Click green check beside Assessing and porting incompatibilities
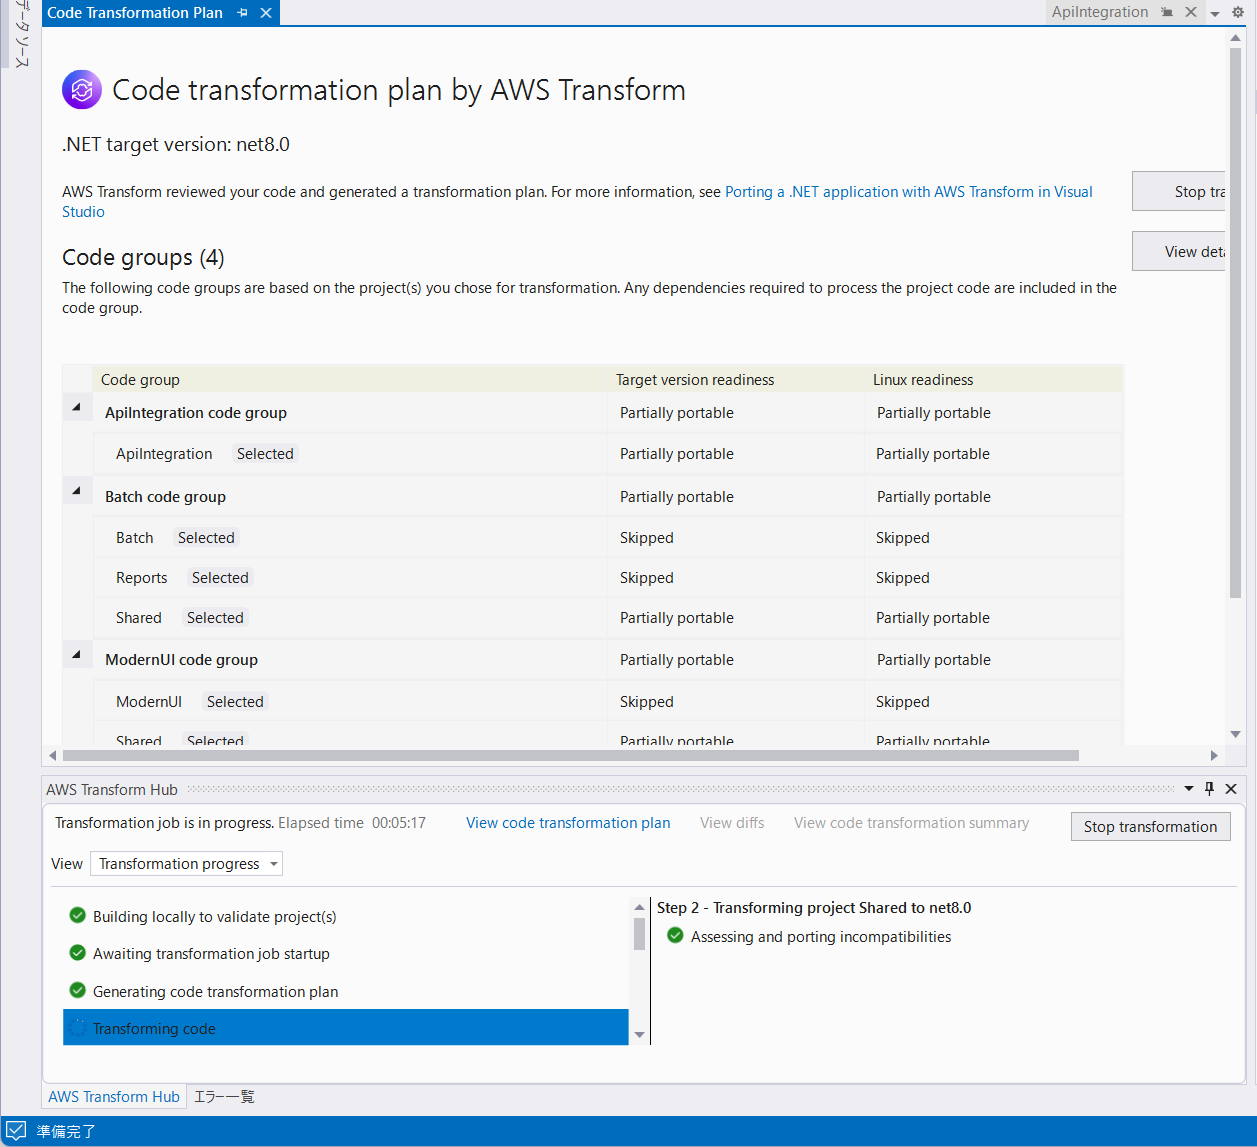Screen dimensions: 1257x1147 [x=675, y=936]
